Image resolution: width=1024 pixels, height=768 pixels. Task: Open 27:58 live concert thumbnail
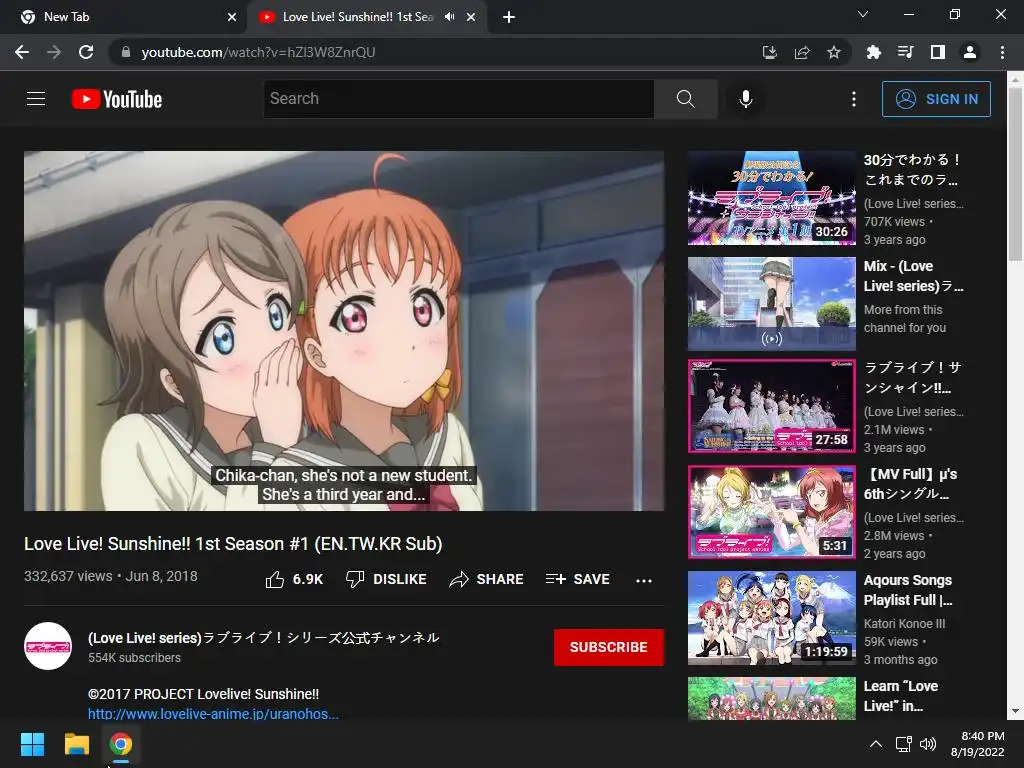(x=772, y=406)
